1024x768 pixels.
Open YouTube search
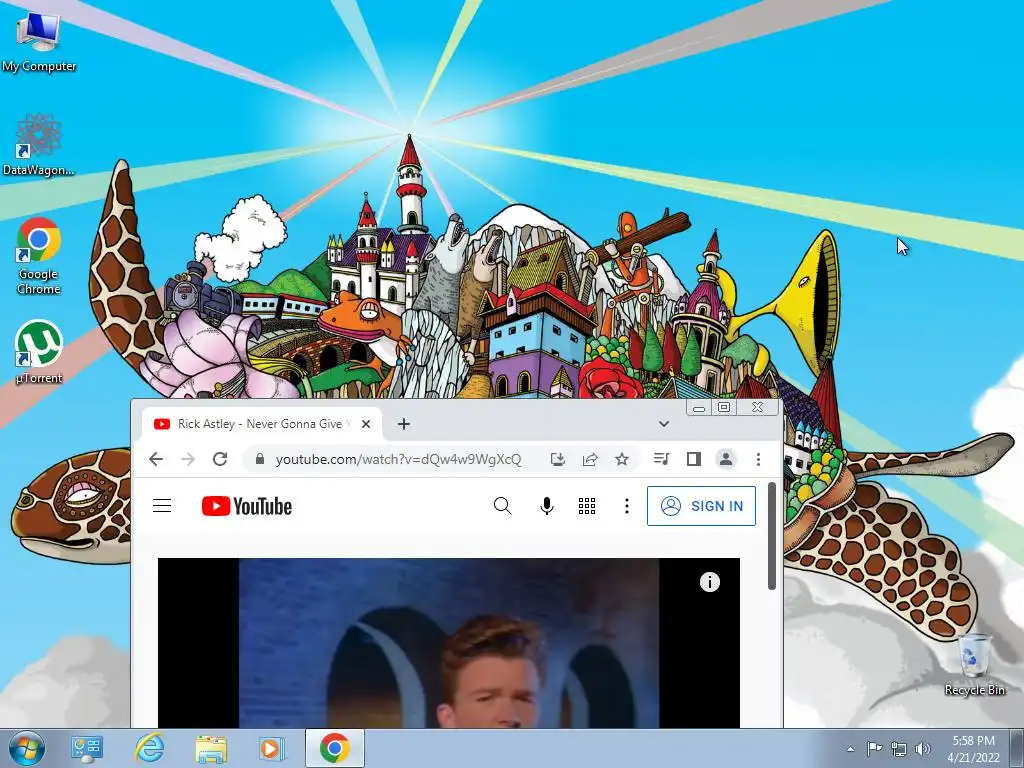[x=502, y=505]
